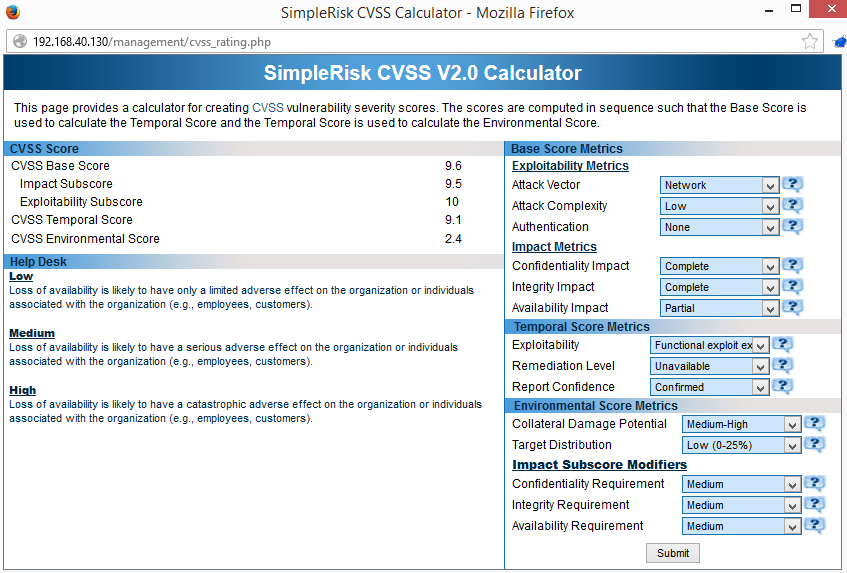
Task: Open the Confidentiality Requirement dropdown
Action: click(x=741, y=484)
